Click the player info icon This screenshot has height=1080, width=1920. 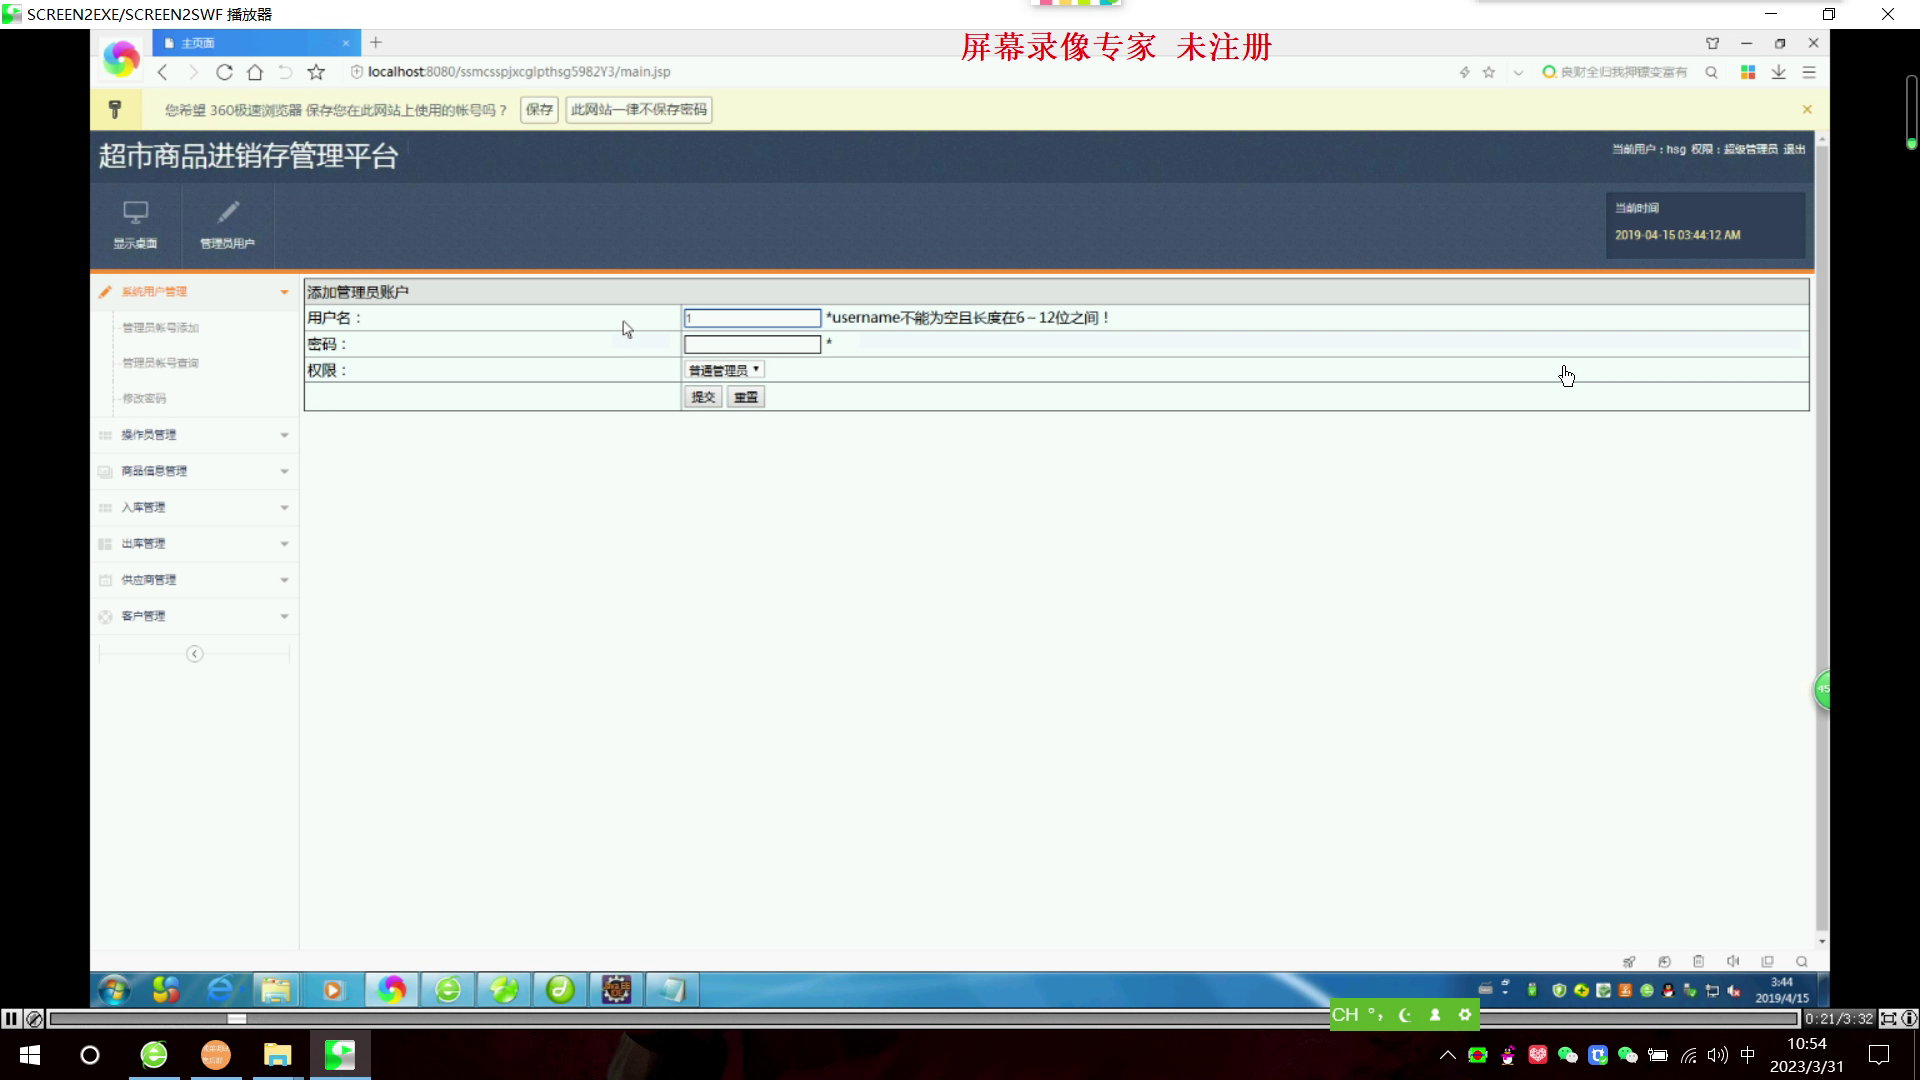[x=1909, y=1019]
